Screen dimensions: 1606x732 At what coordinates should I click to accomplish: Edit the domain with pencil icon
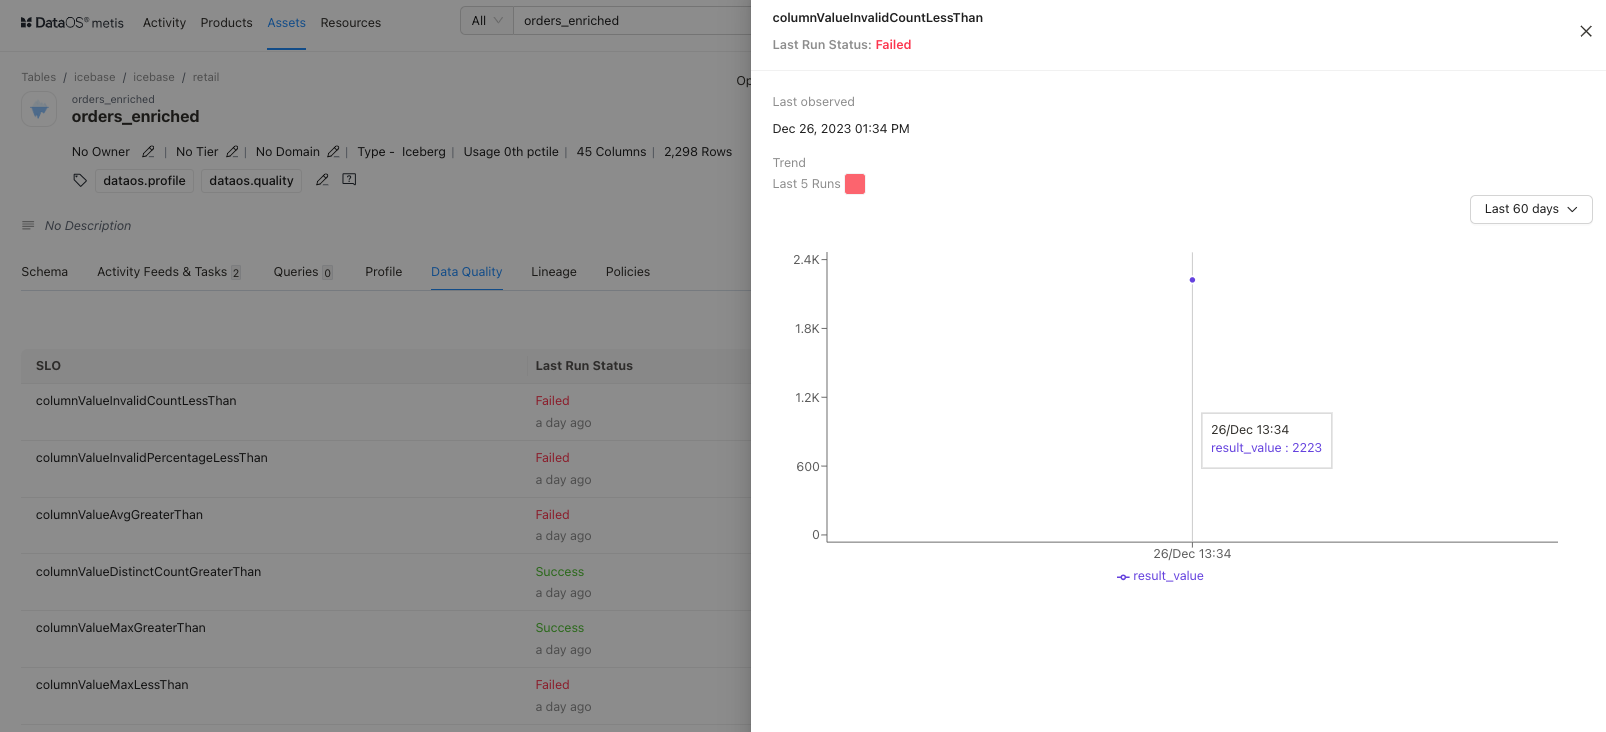333,152
